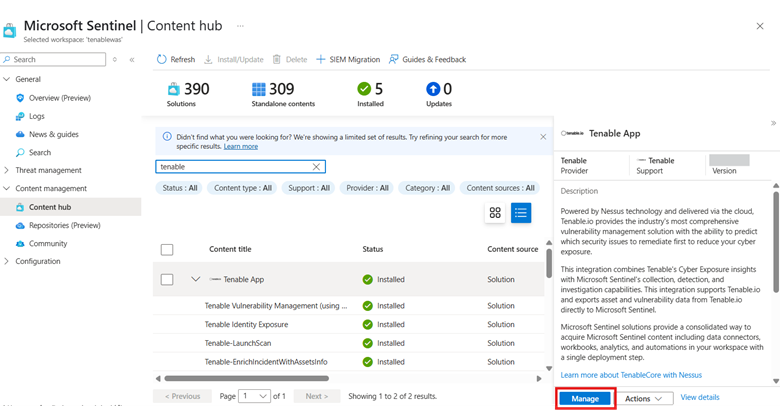Select Tenable Identity Exposure row
The width and height of the screenshot is (780, 410).
click(x=348, y=324)
